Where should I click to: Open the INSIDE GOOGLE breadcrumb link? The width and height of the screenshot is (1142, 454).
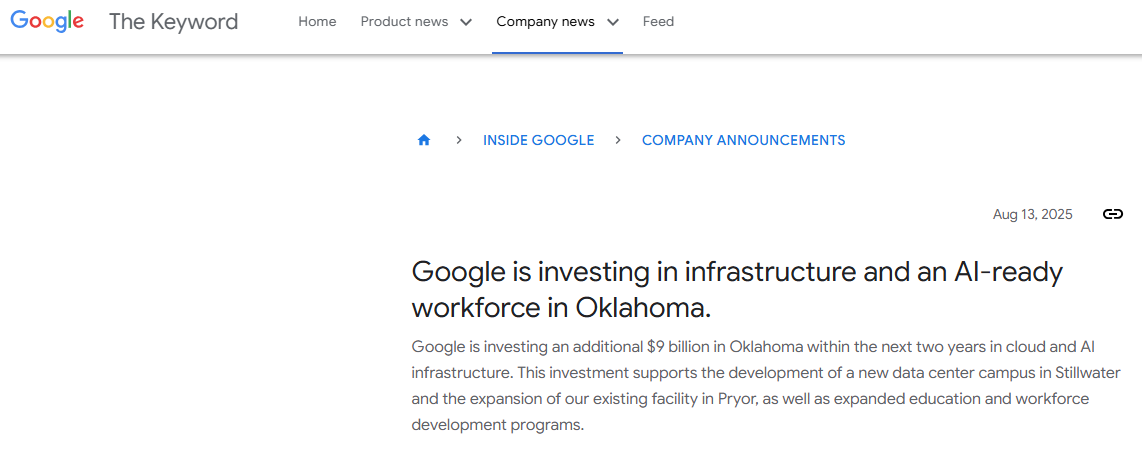pyautogui.click(x=538, y=141)
